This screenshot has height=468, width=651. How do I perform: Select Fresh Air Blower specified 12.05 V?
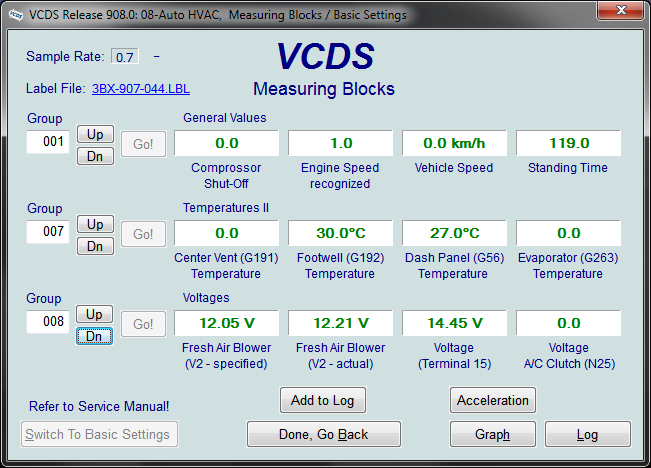tap(226, 323)
